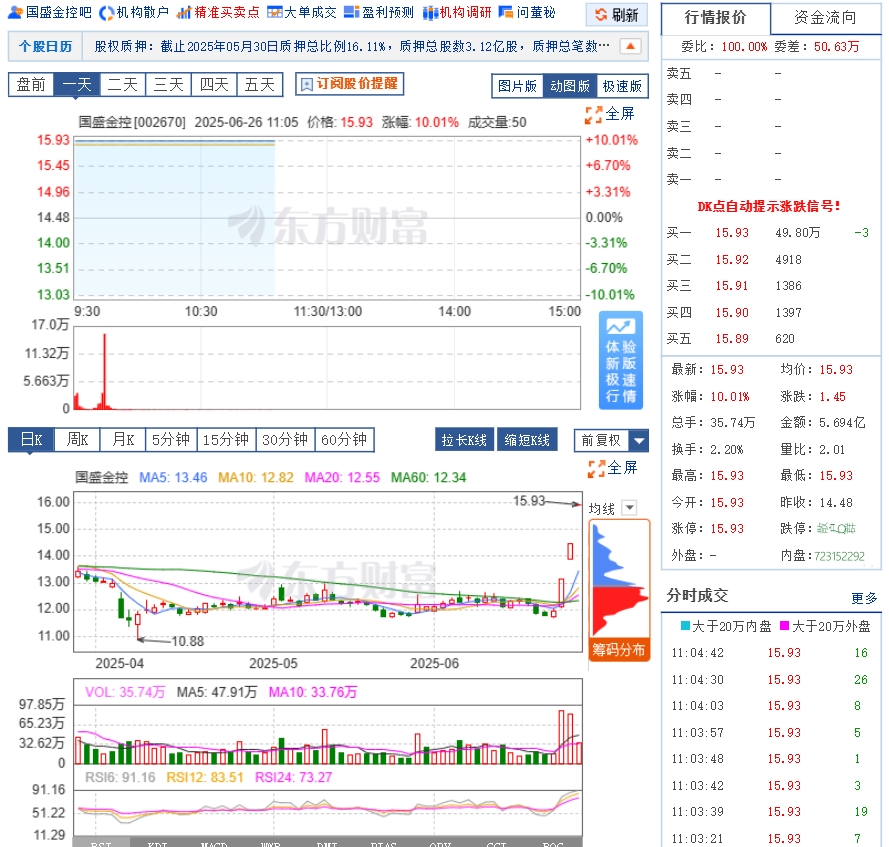Open 盈利预测 earnings forecast

[x=379, y=12]
